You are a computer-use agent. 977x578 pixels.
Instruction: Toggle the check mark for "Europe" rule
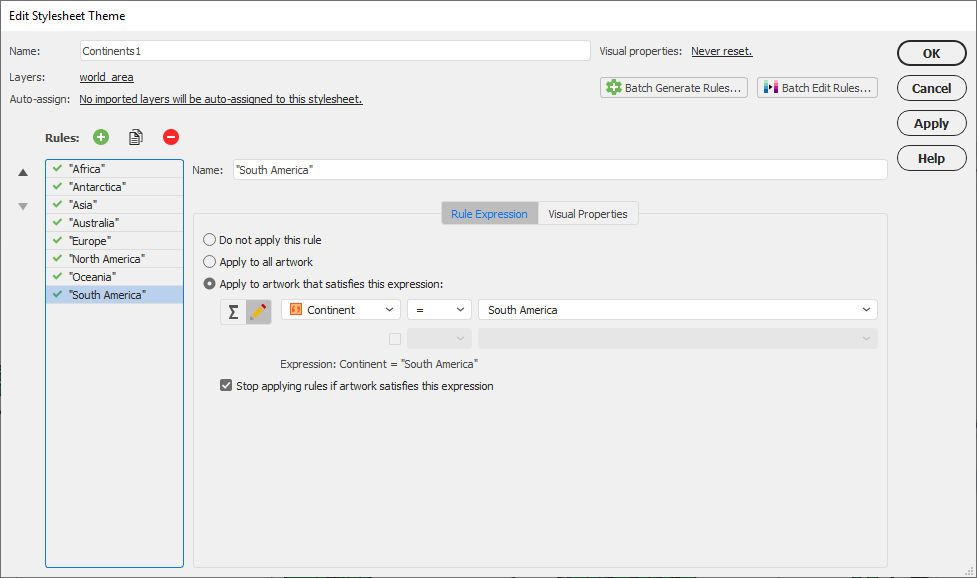point(57,240)
